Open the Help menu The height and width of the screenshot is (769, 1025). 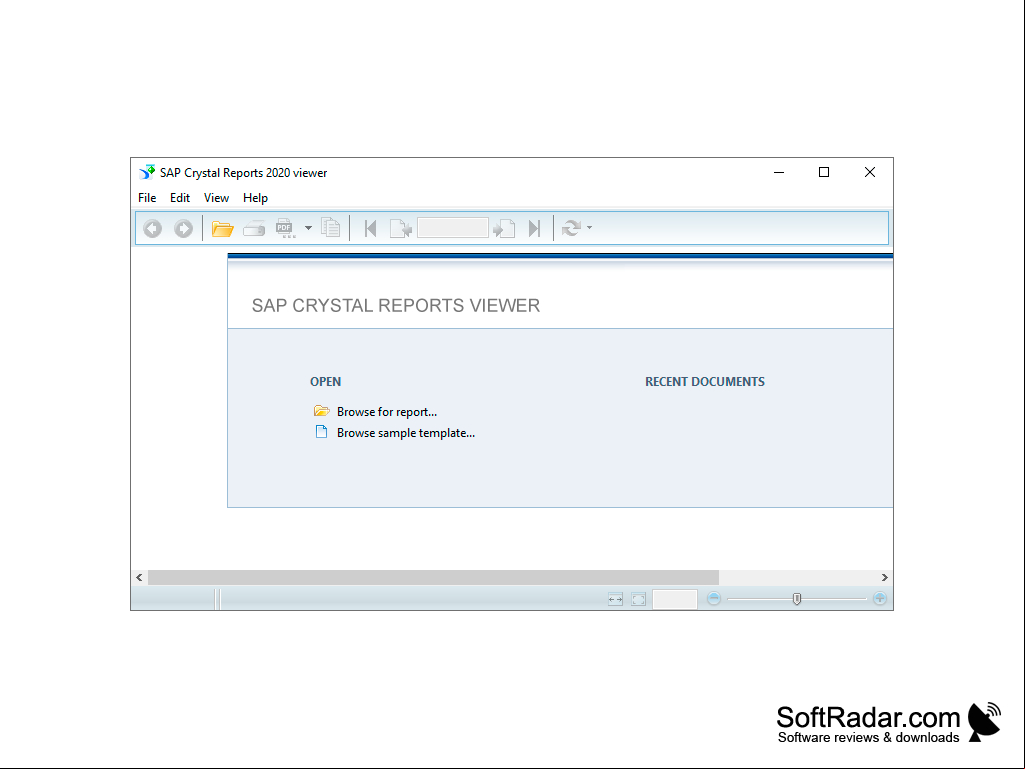click(x=256, y=197)
